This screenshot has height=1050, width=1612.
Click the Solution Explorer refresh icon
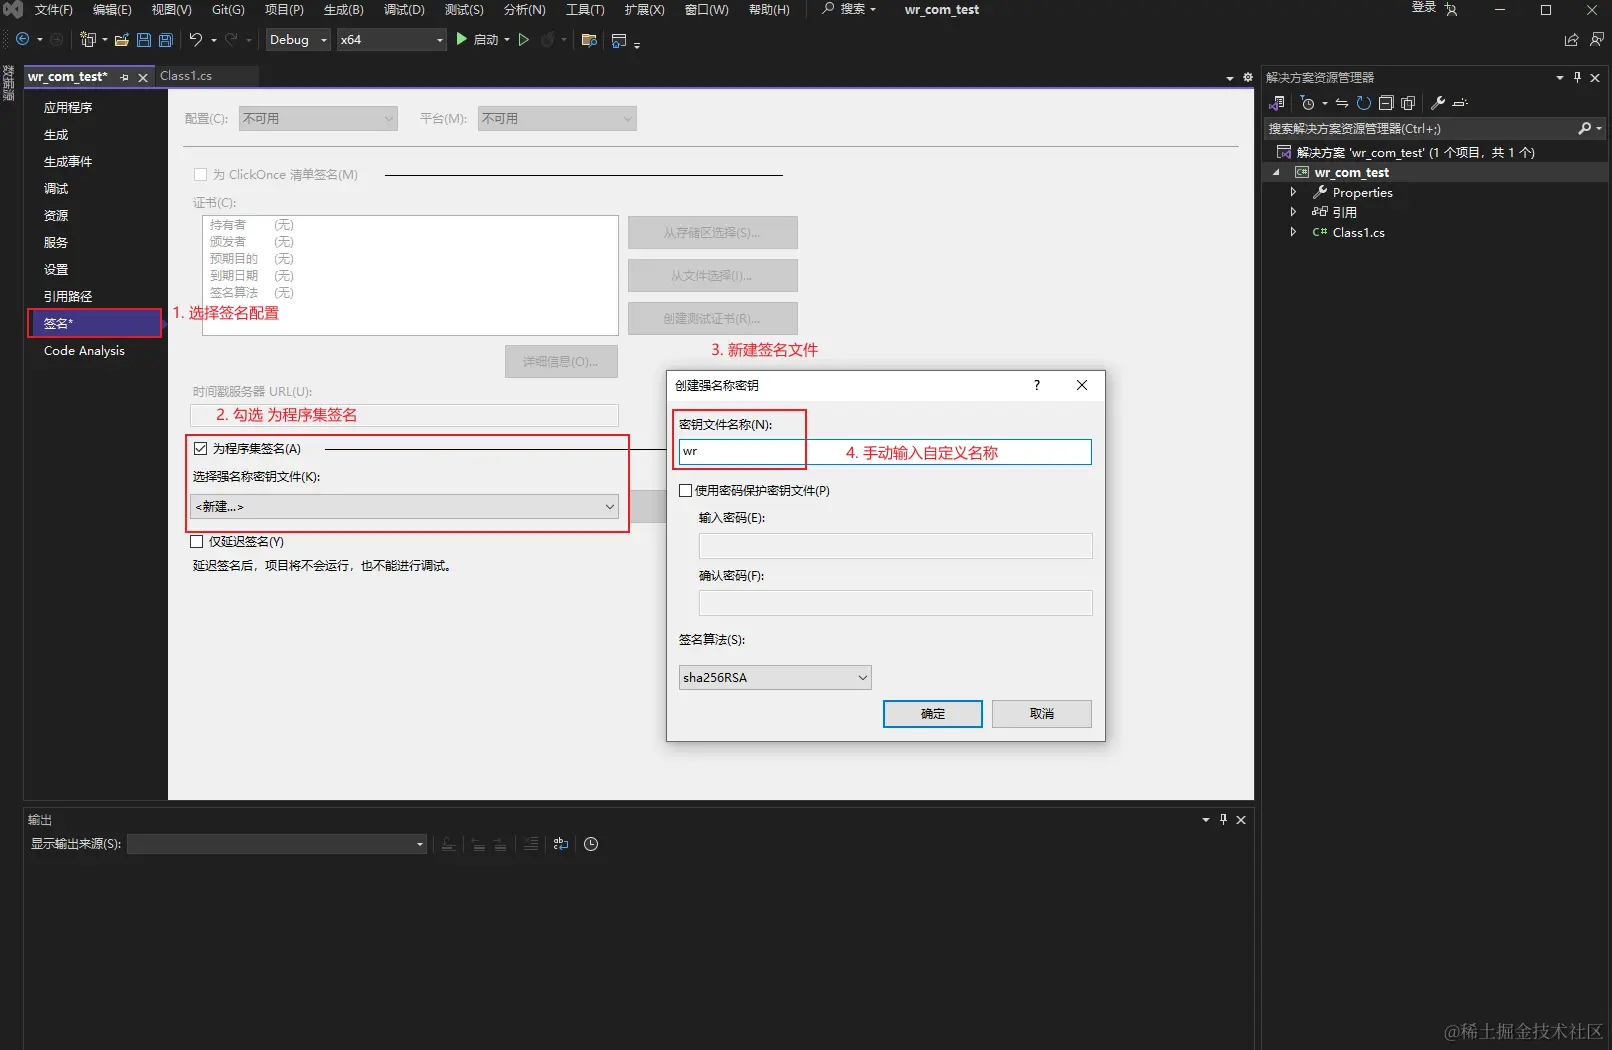click(1363, 103)
